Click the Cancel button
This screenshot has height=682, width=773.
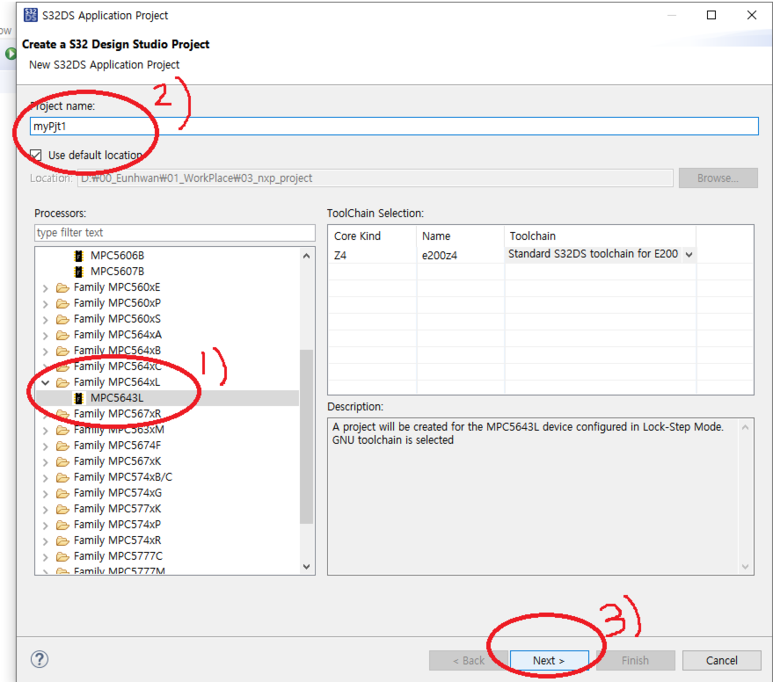[x=721, y=660]
